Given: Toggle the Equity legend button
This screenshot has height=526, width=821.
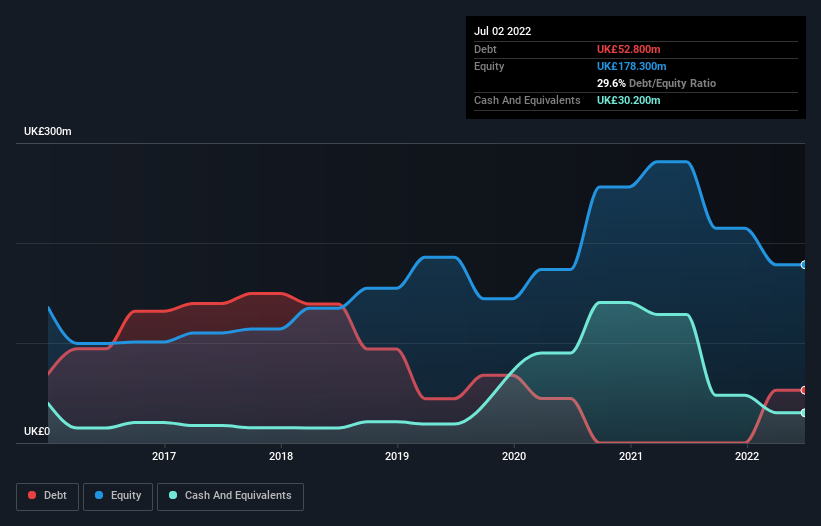Looking at the screenshot, I should [x=118, y=496].
